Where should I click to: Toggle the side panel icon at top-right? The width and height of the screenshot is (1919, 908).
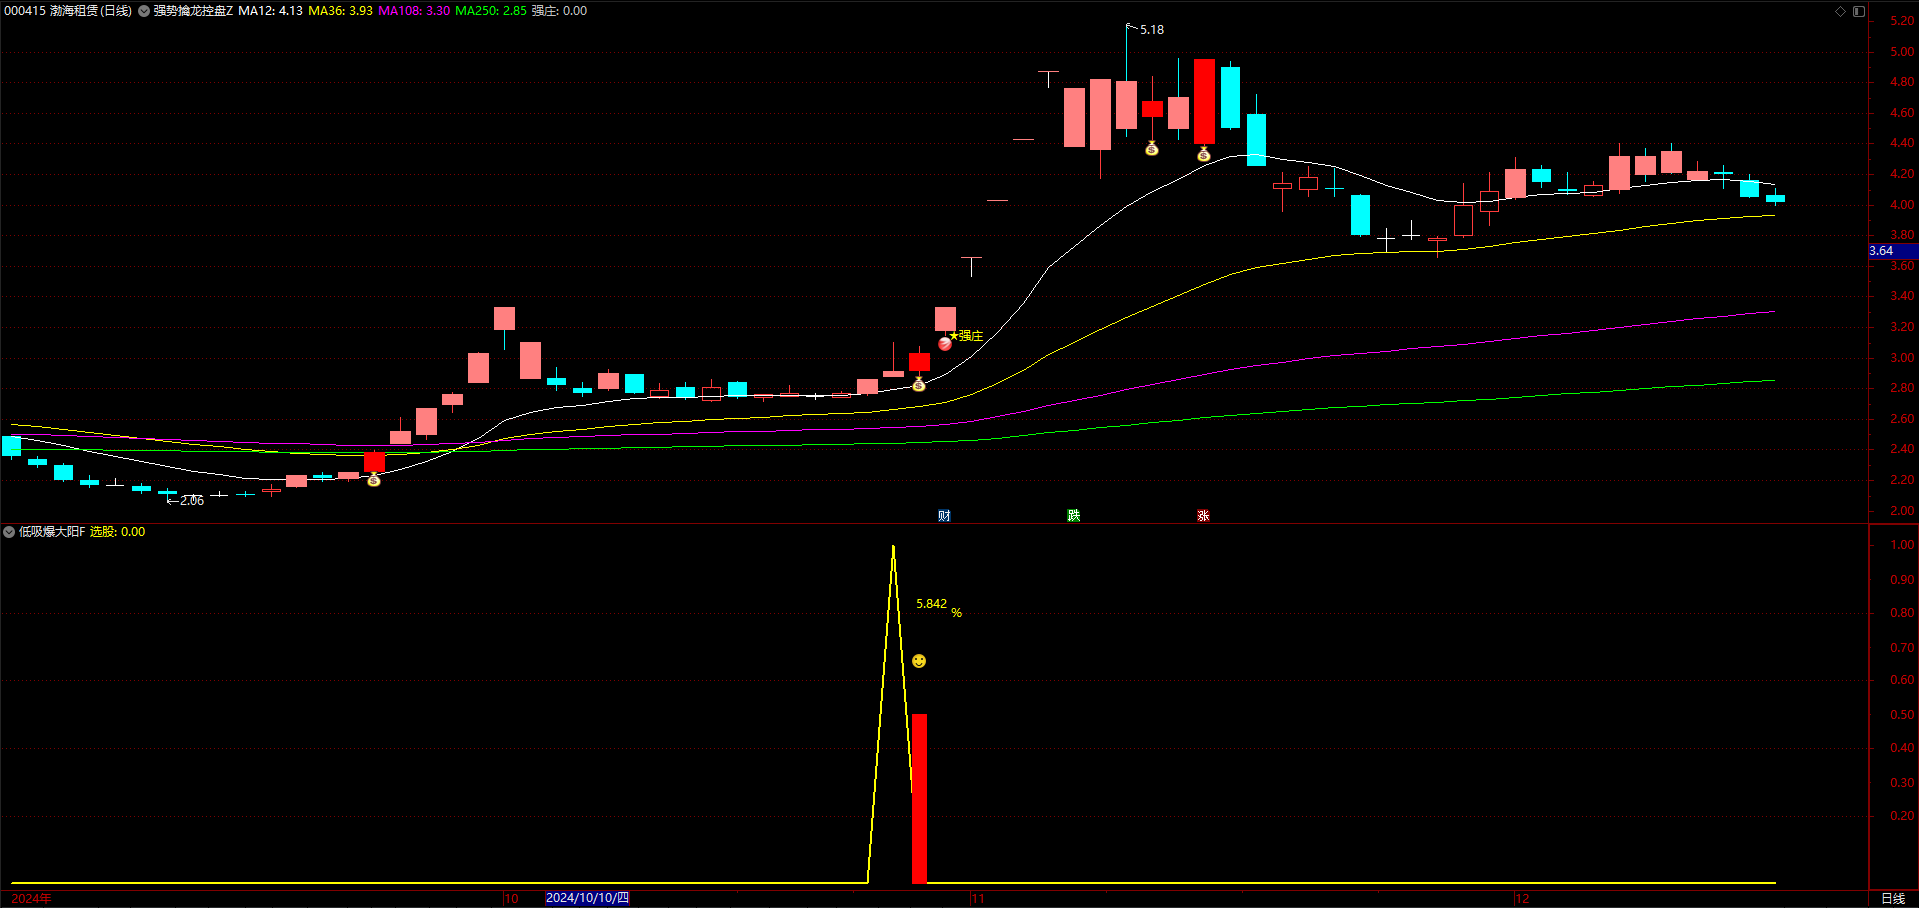point(1859,11)
